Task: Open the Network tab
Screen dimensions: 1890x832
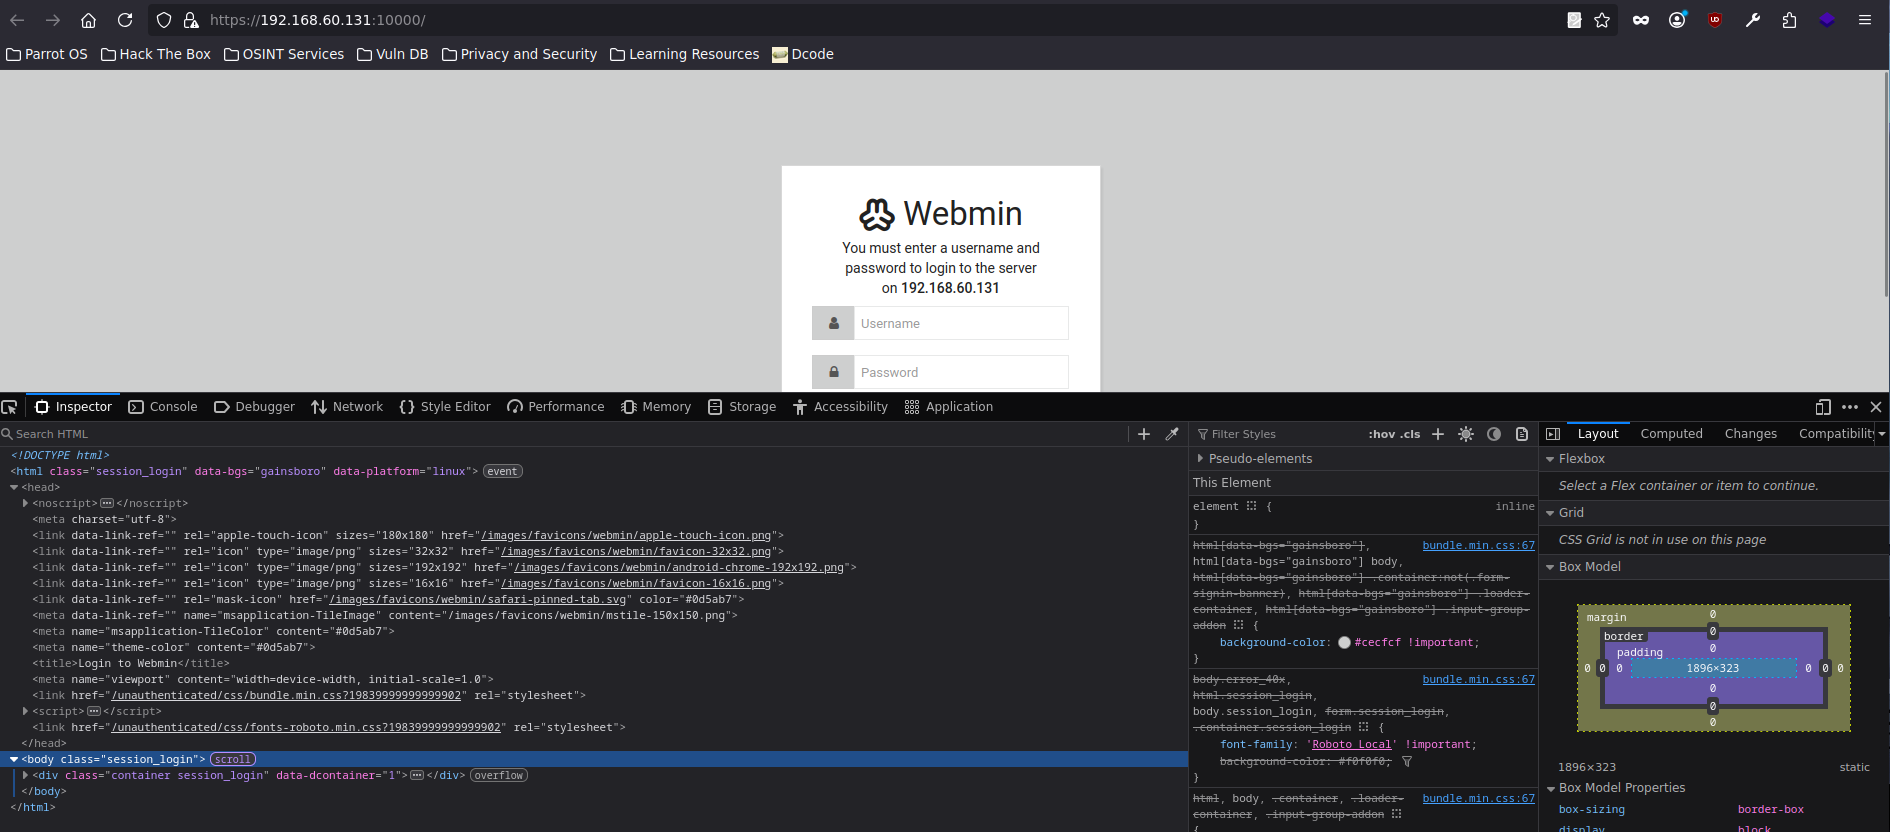Action: coord(347,407)
